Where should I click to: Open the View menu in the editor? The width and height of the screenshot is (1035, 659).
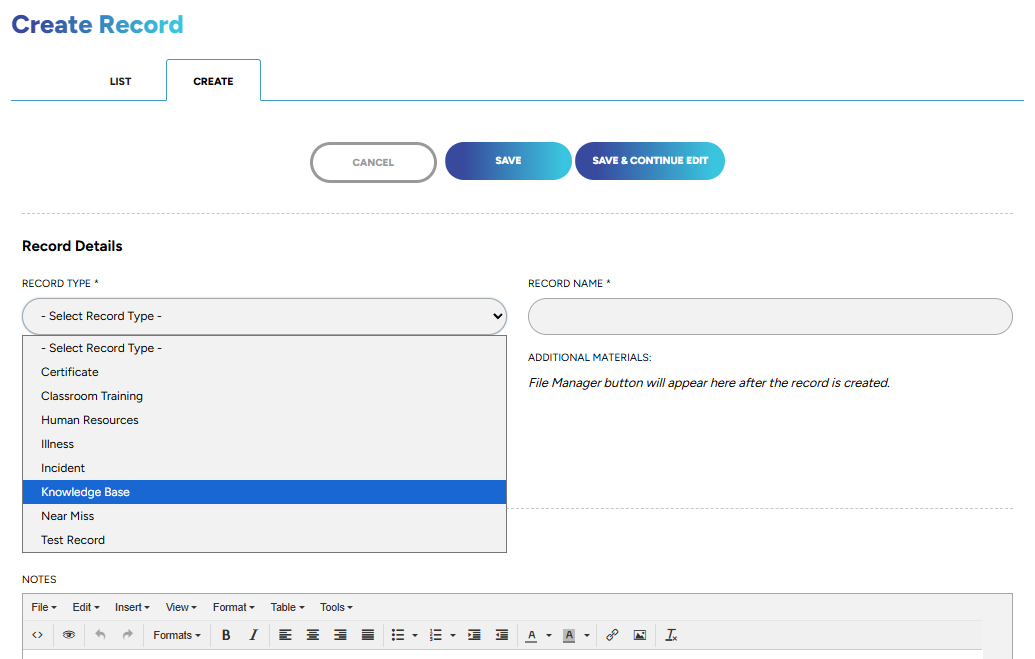tap(181, 607)
